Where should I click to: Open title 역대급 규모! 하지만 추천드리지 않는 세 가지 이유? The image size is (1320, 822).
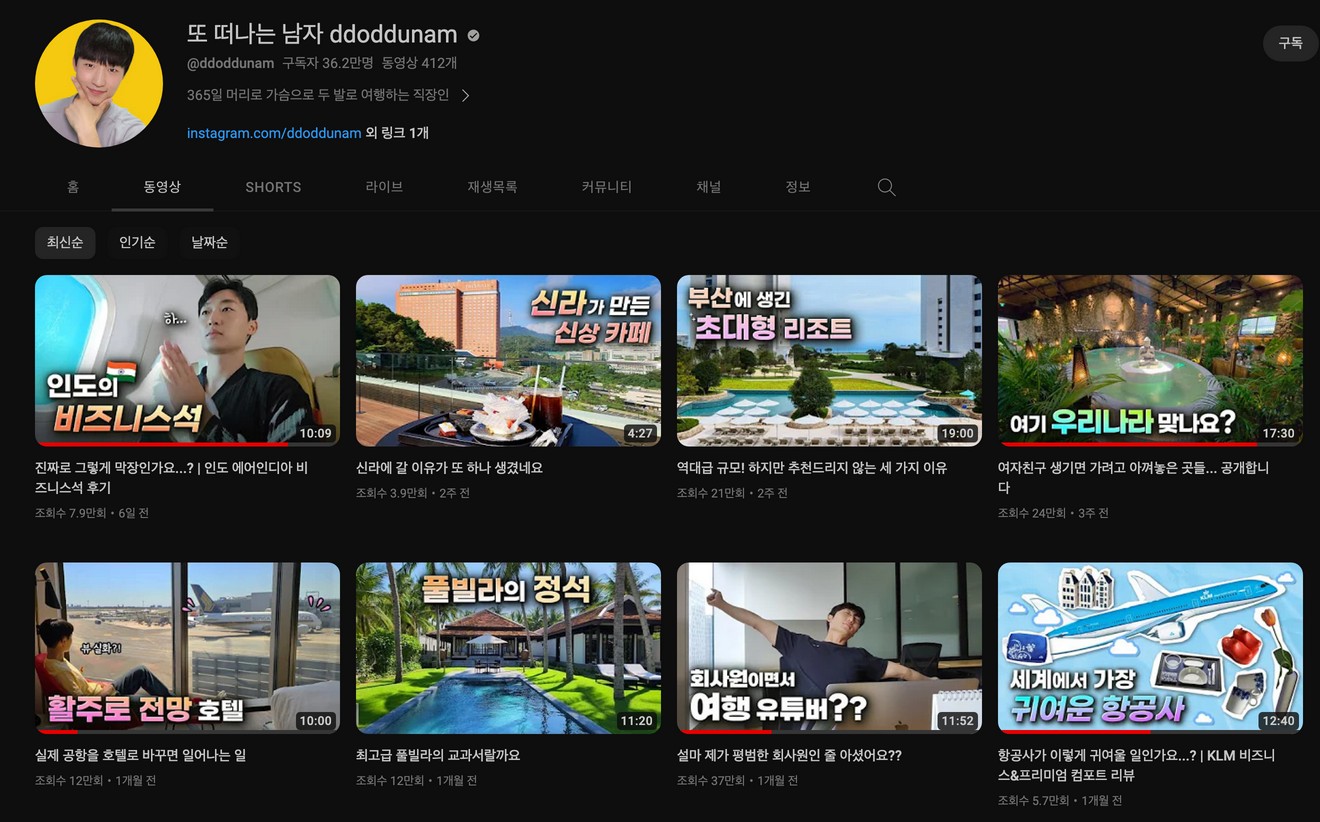pyautogui.click(x=812, y=468)
